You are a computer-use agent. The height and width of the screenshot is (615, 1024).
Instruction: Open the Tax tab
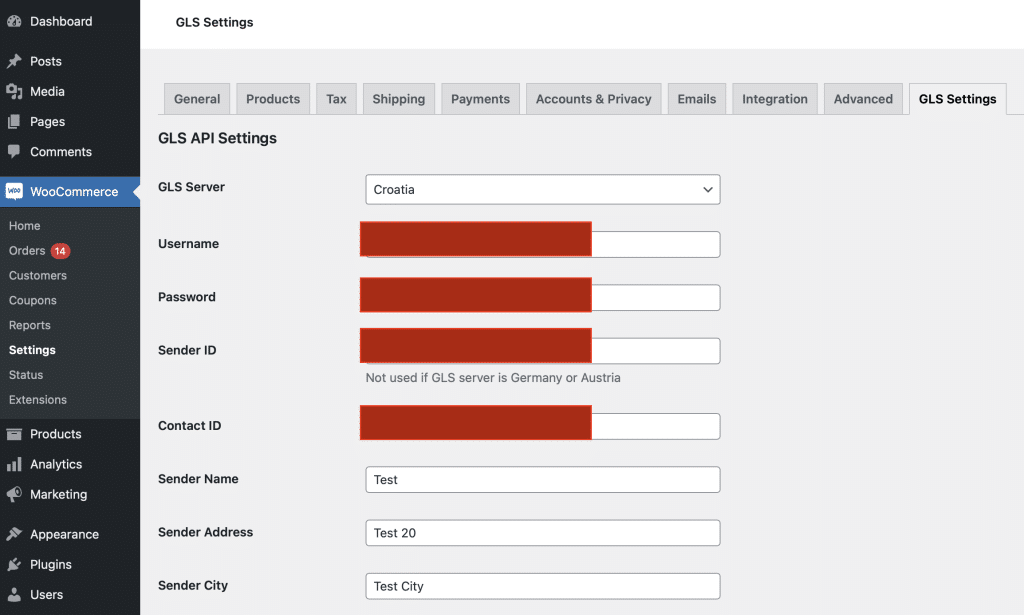336,99
